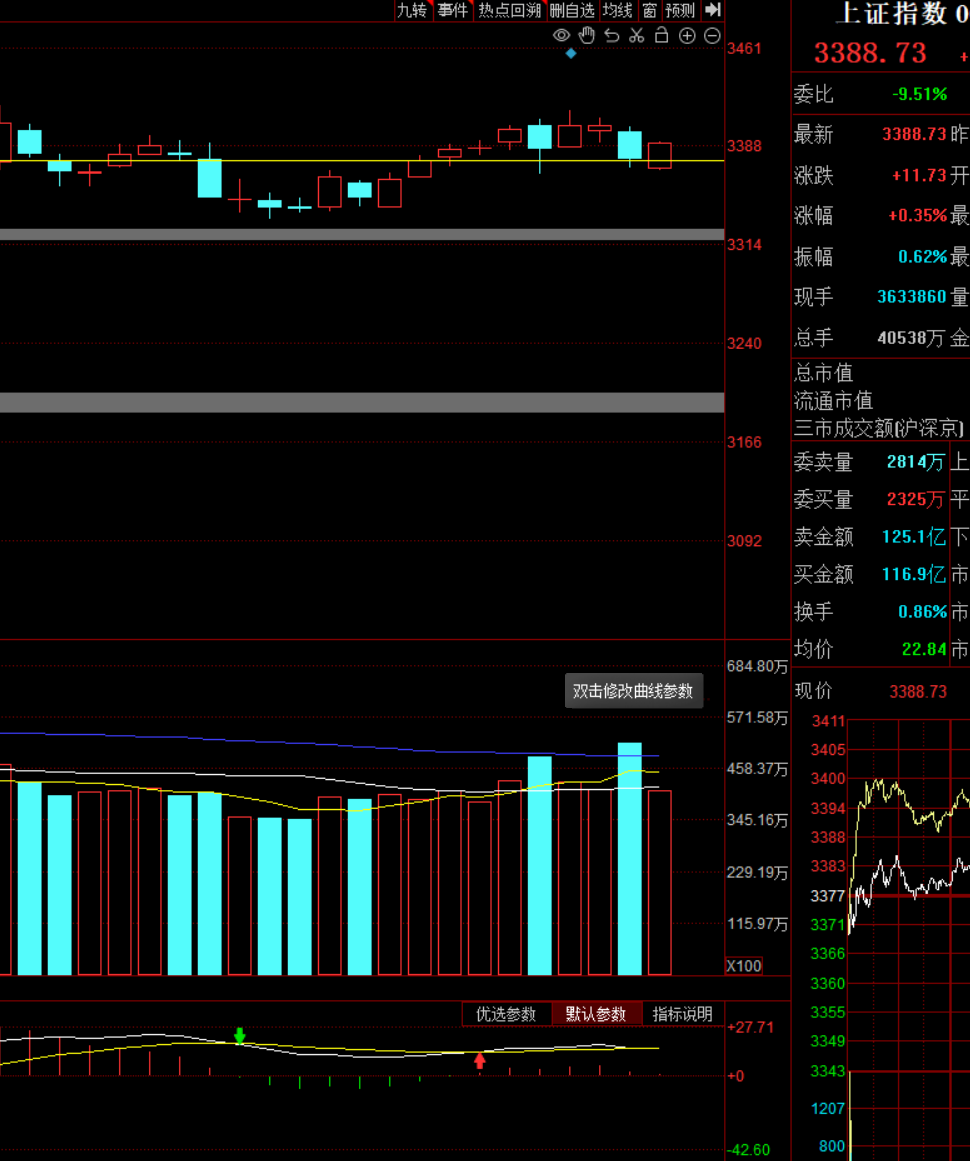Click the 卖金额 value 125.1亿
970x1161 pixels.
point(914,537)
